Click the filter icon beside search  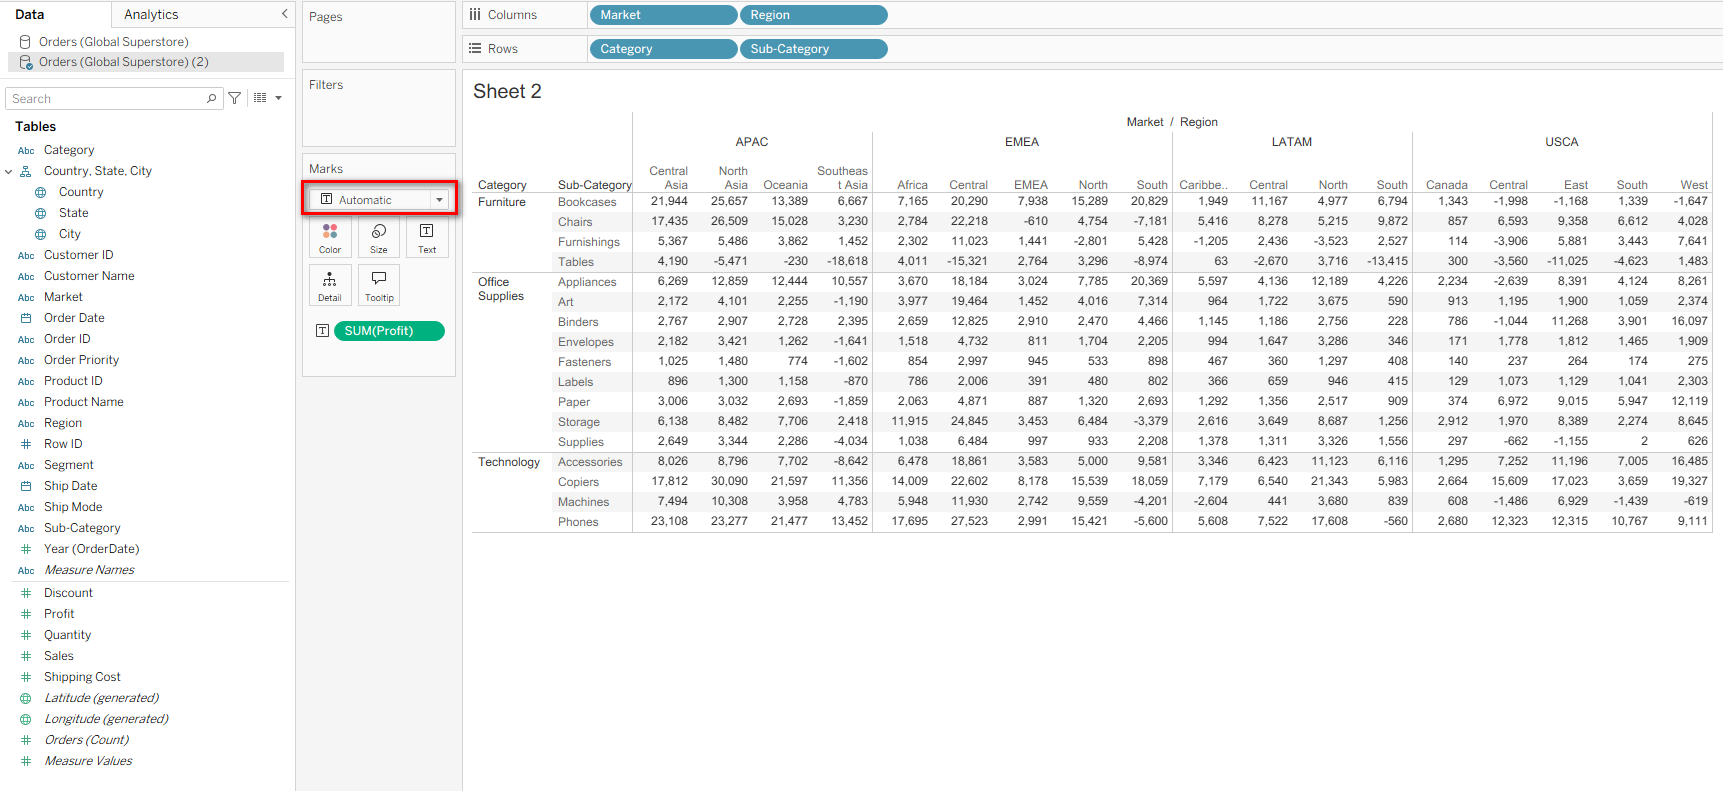[235, 98]
